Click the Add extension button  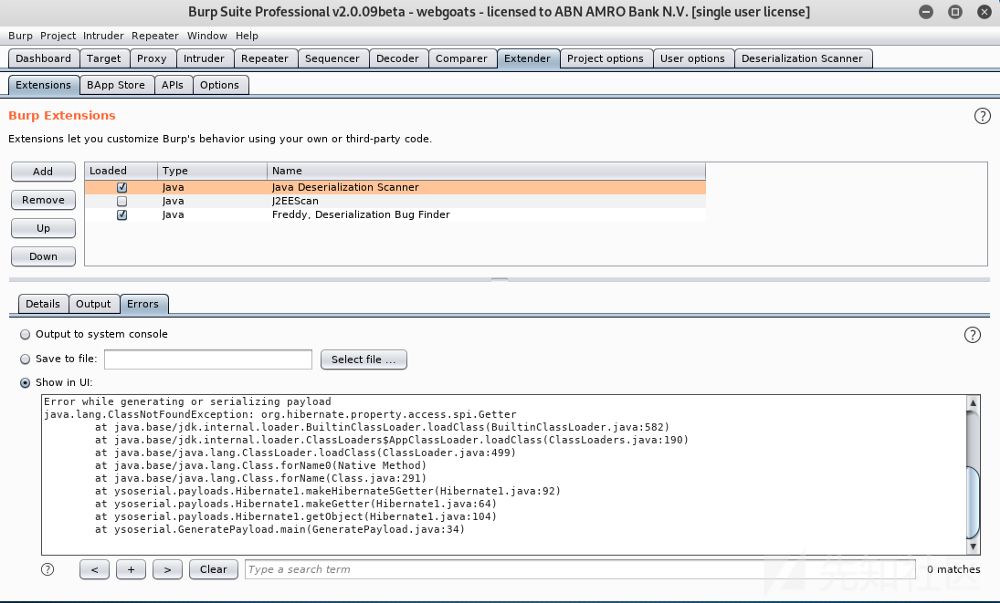click(x=43, y=171)
